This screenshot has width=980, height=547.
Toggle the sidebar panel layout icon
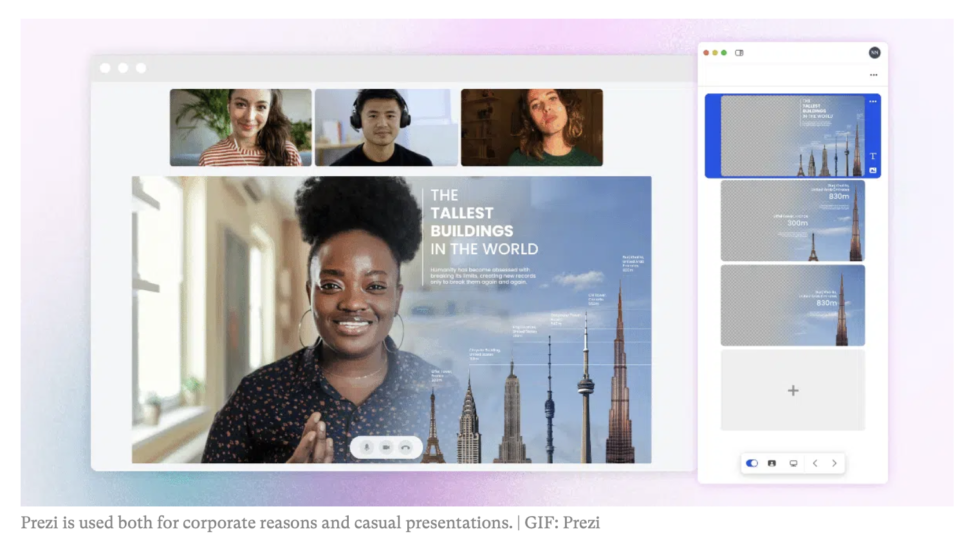point(739,52)
